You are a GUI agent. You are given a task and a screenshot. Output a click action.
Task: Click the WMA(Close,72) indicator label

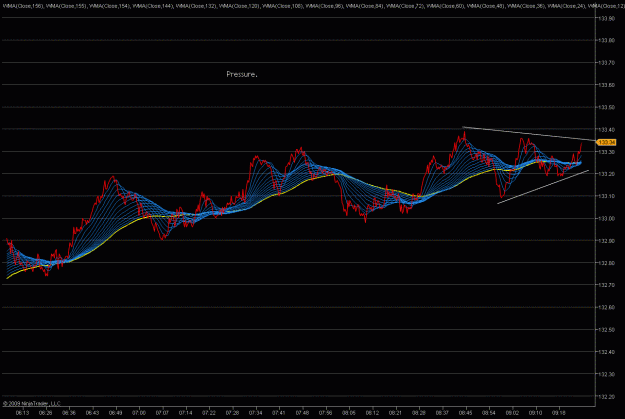(x=405, y=6)
